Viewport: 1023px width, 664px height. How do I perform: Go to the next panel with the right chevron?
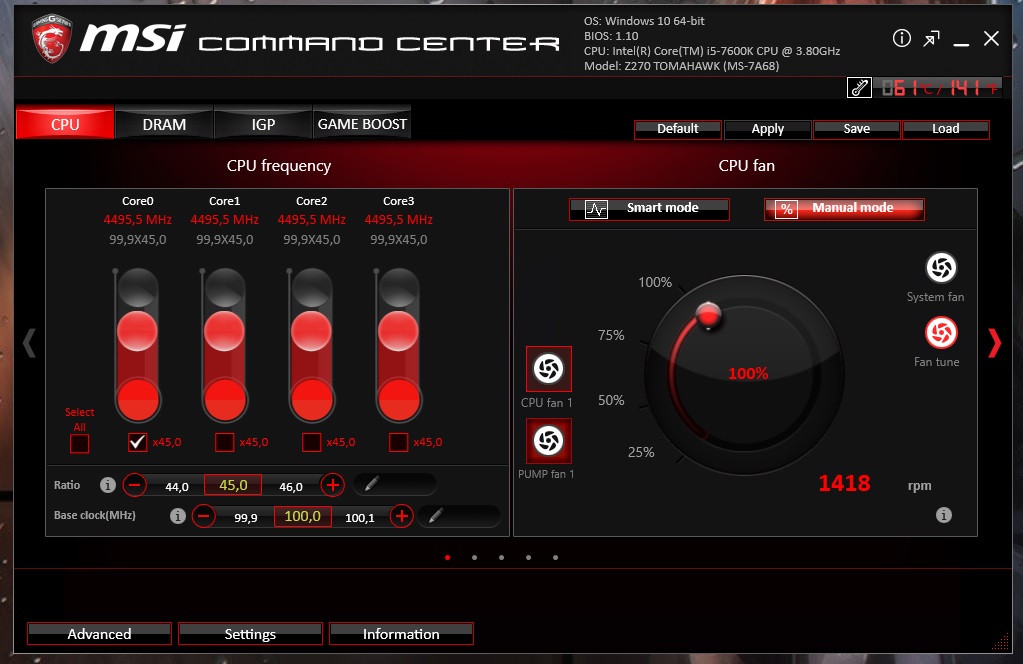coord(994,343)
